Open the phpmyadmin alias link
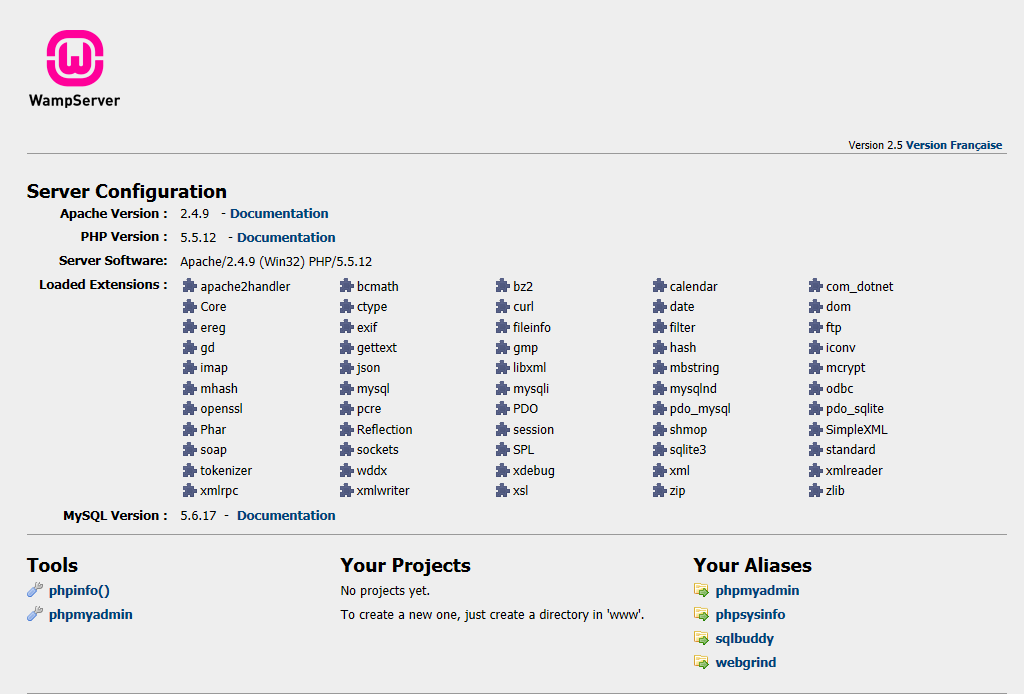Image resolution: width=1024 pixels, height=694 pixels. (758, 590)
